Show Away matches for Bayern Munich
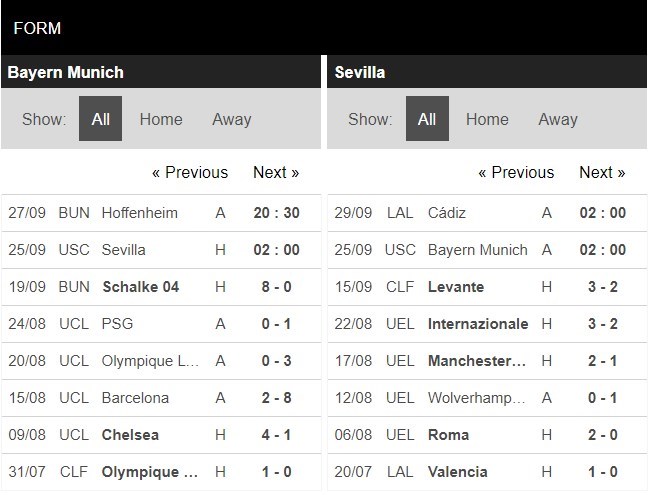Image resolution: width=651 pixels, height=495 pixels. pos(231,119)
